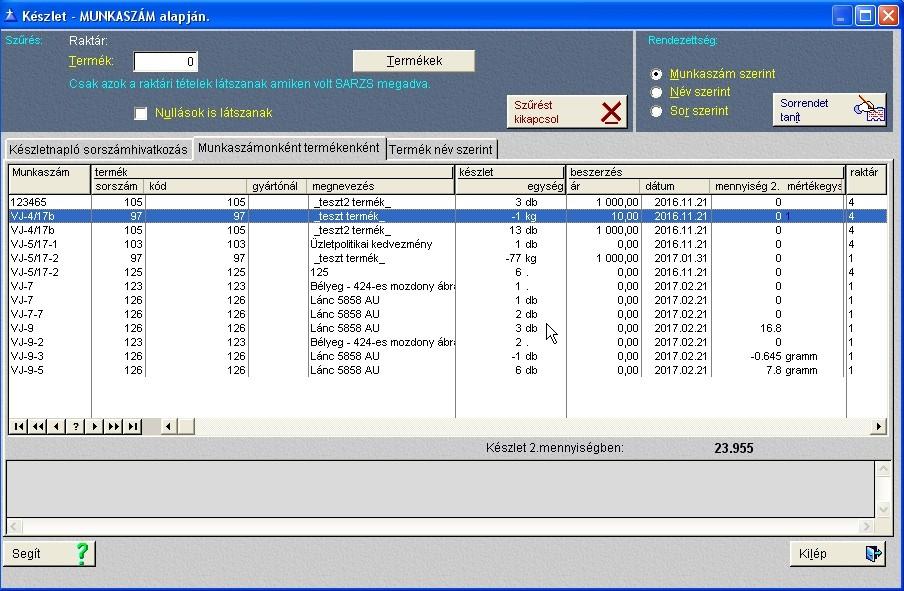
Task: Open the Termékek product list
Action: click(x=414, y=61)
